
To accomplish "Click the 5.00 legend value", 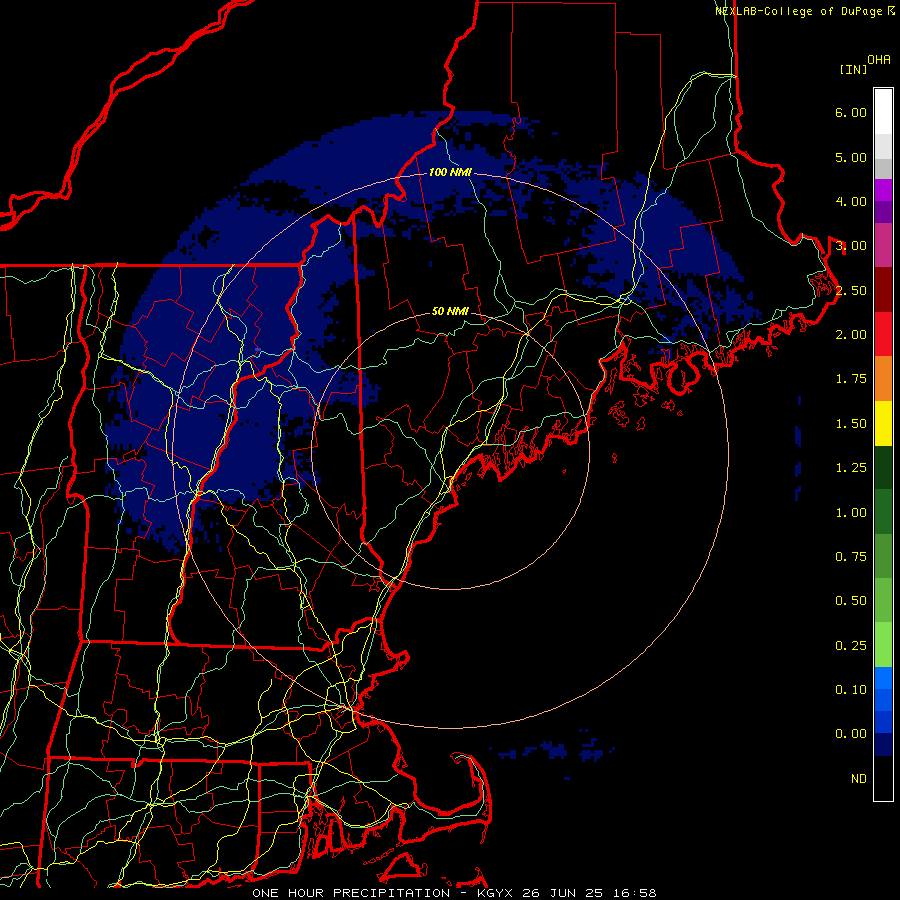I will point(851,157).
